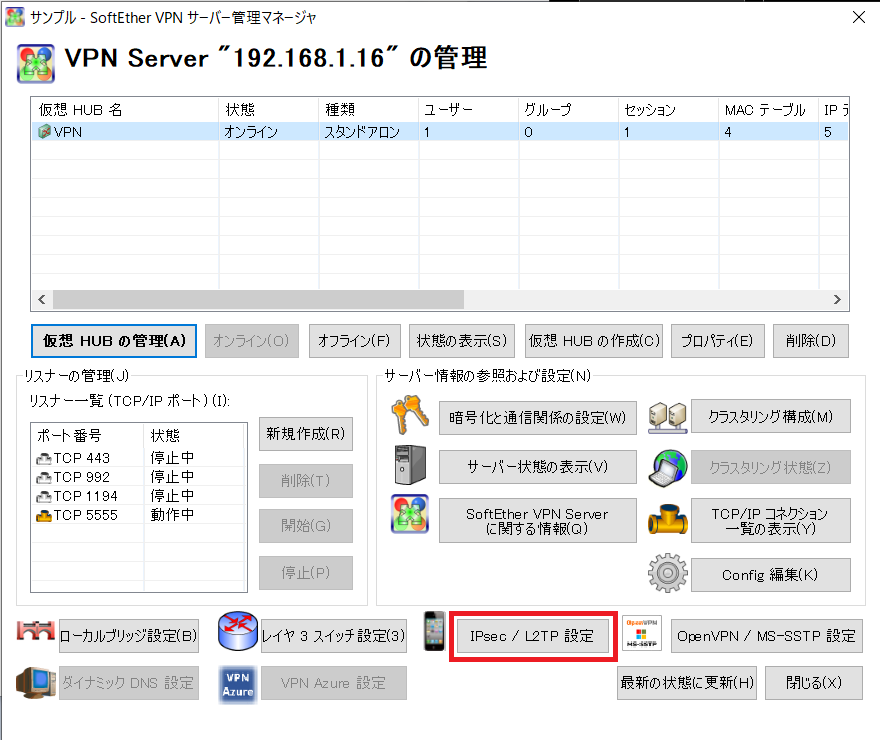
Task: Open hub プロパティ(E)
Action: [x=717, y=341]
